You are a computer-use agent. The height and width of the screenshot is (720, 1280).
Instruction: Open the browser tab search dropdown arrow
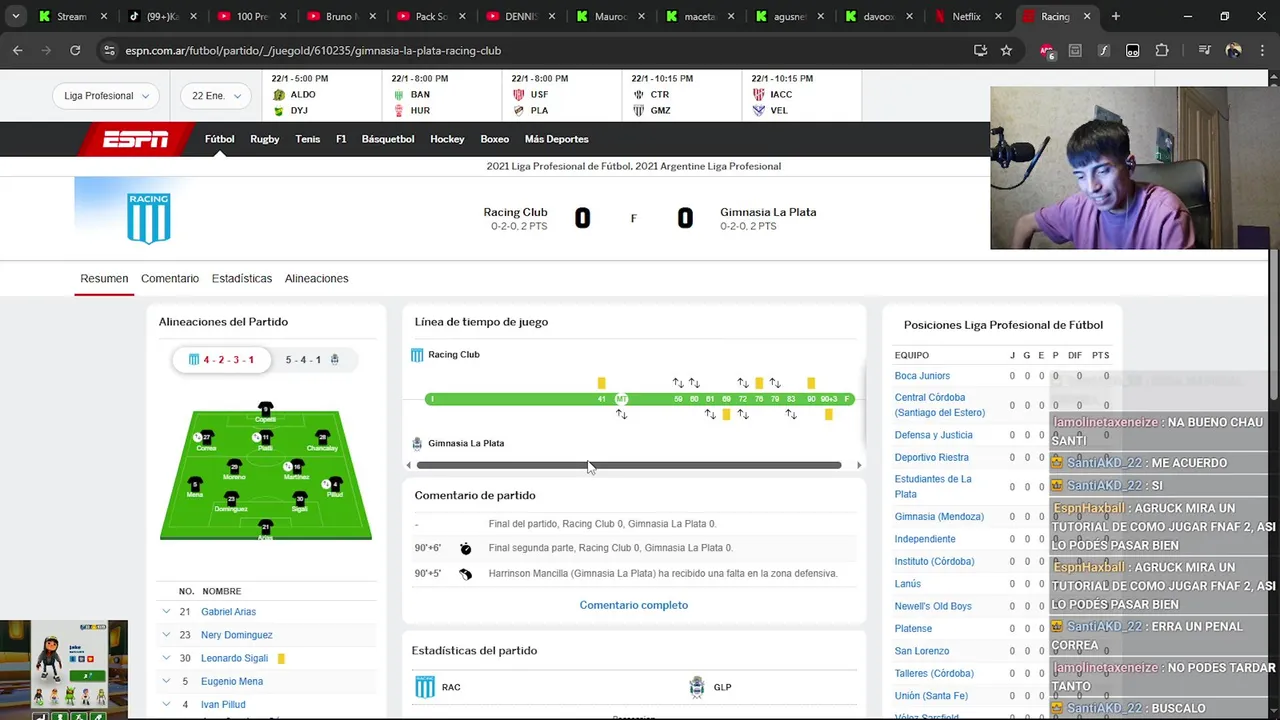(15, 16)
